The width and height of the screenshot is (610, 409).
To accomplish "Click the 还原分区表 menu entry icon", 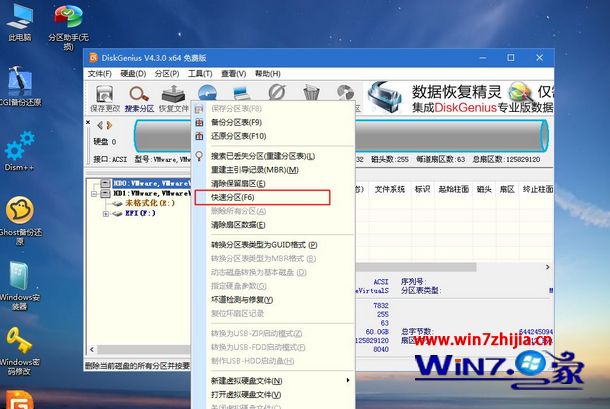I will coord(199,136).
